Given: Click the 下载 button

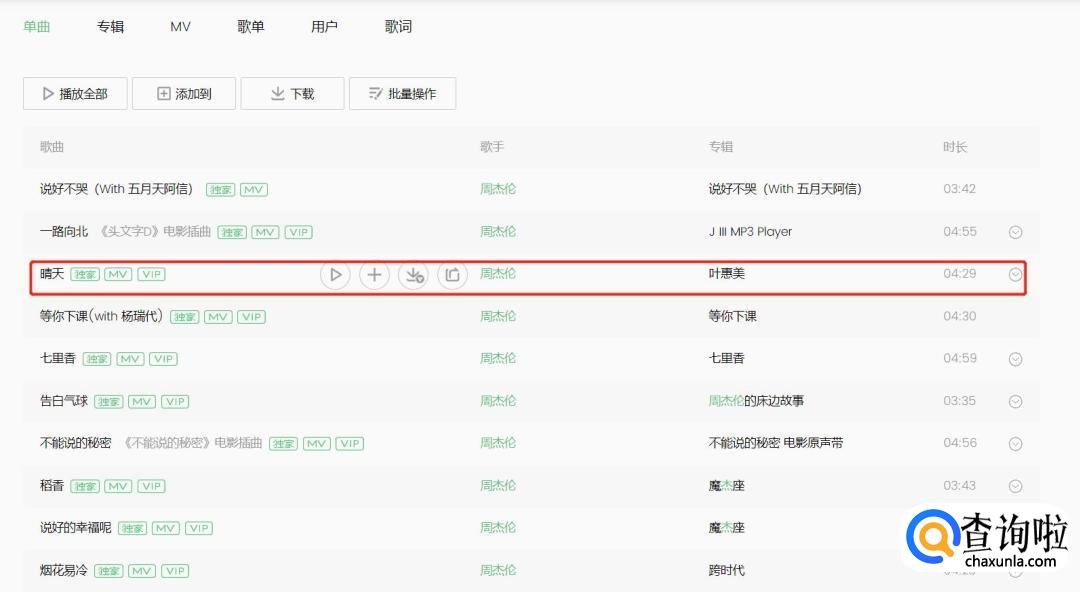Looking at the screenshot, I should (x=293, y=94).
